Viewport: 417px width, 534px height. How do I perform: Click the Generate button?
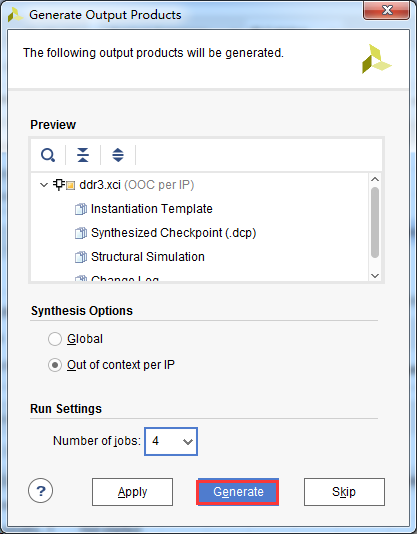[238, 492]
